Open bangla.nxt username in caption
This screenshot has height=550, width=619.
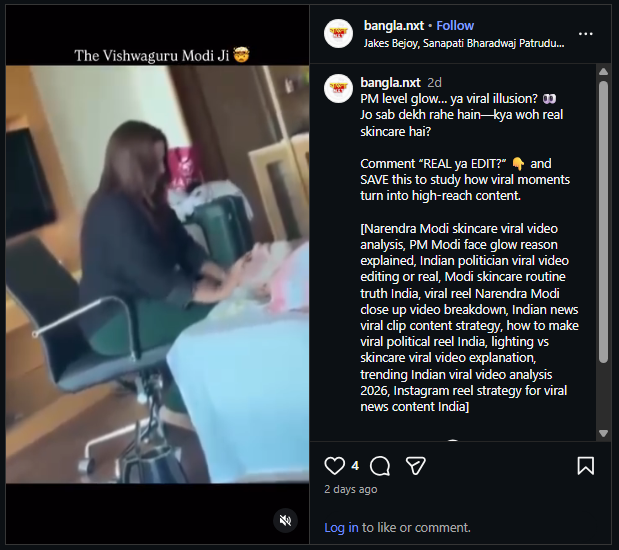(x=389, y=82)
